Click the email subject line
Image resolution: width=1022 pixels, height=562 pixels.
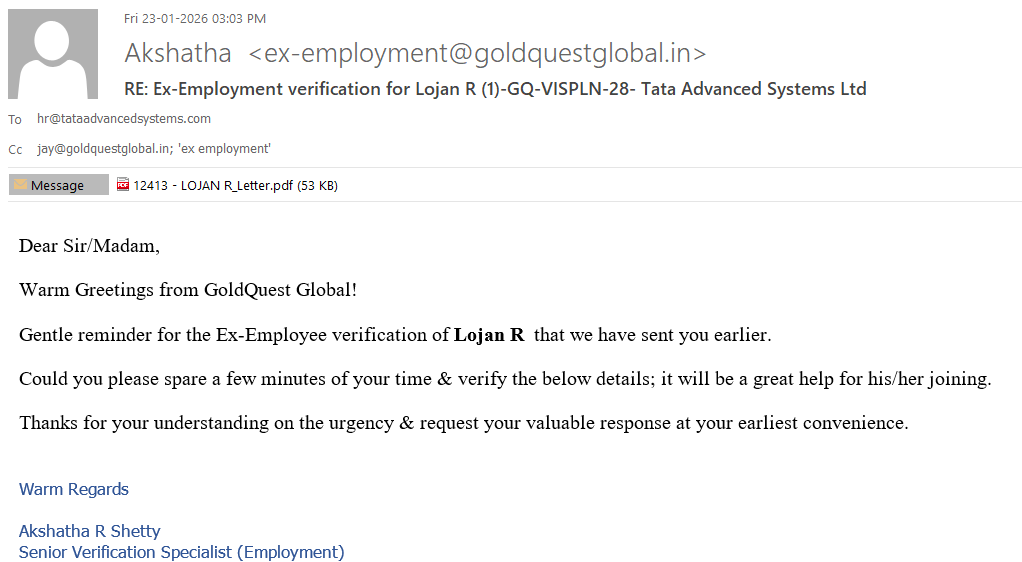495,89
